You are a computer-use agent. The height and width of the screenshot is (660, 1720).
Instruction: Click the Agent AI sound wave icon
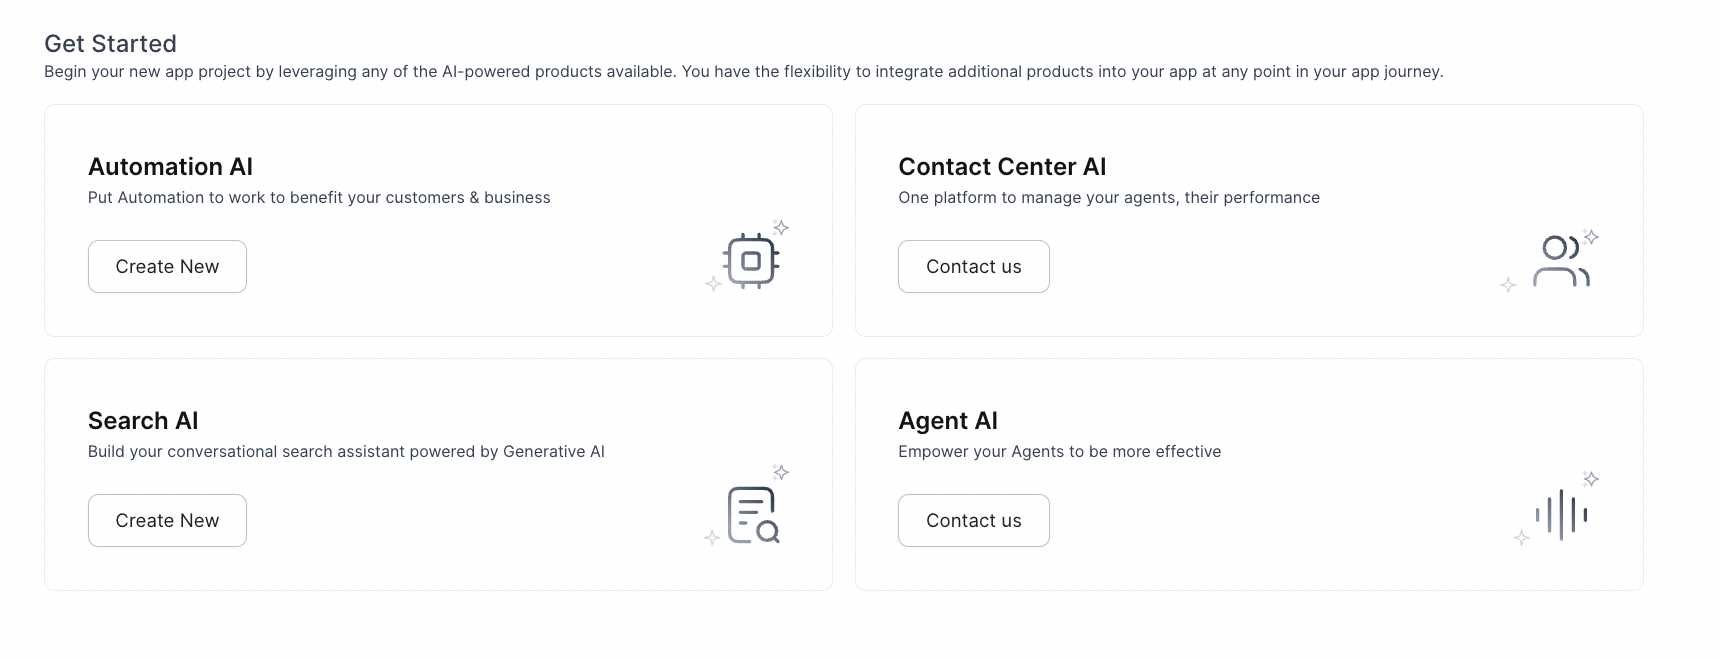coord(1561,515)
